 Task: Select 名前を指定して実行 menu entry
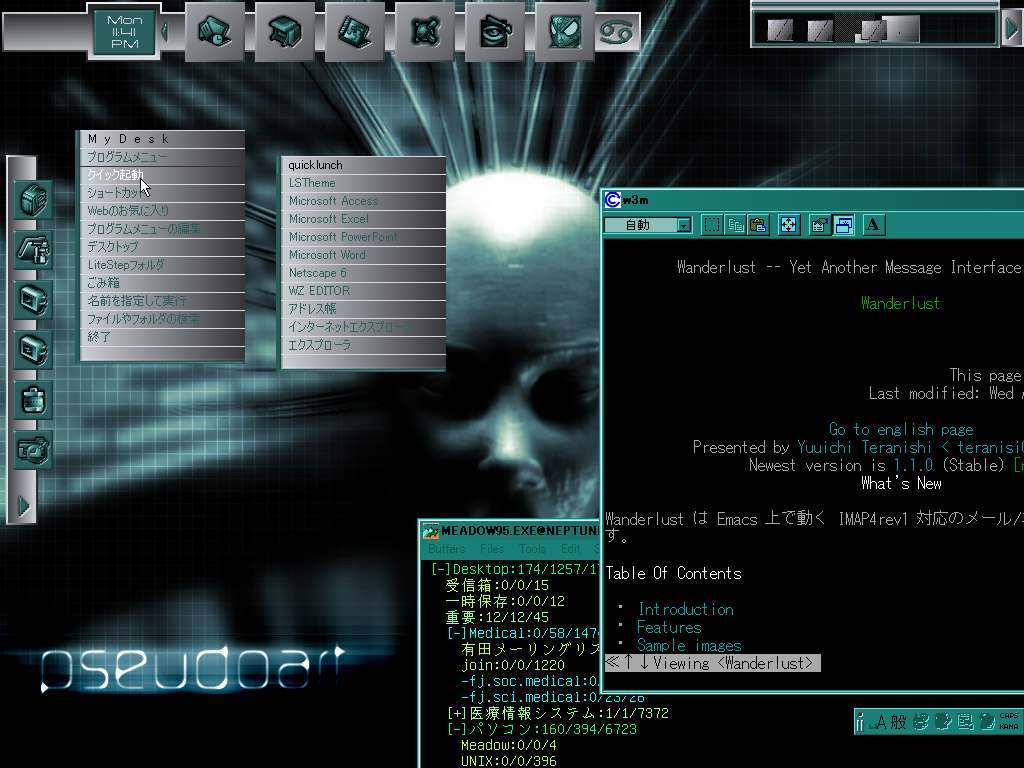coord(162,301)
